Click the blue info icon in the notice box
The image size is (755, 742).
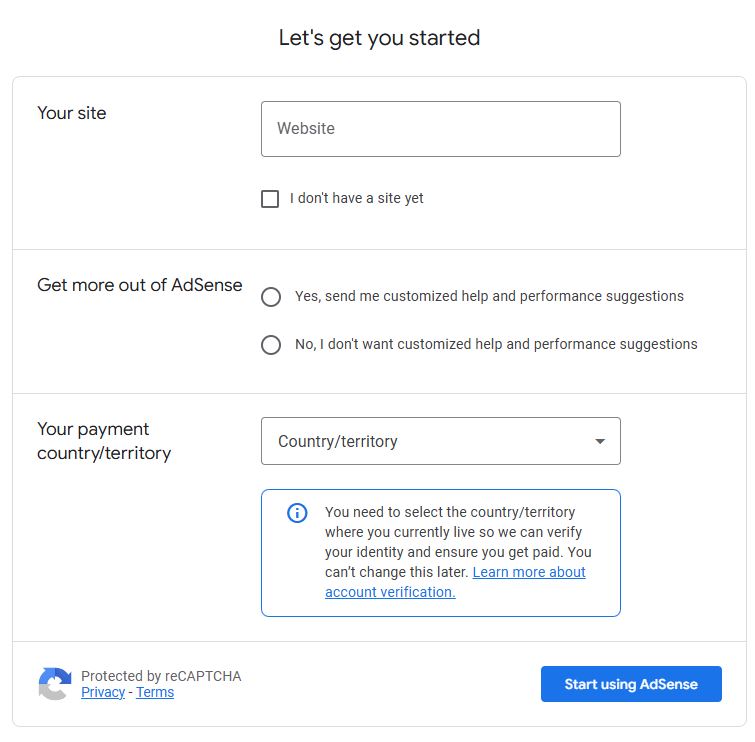pos(297,513)
